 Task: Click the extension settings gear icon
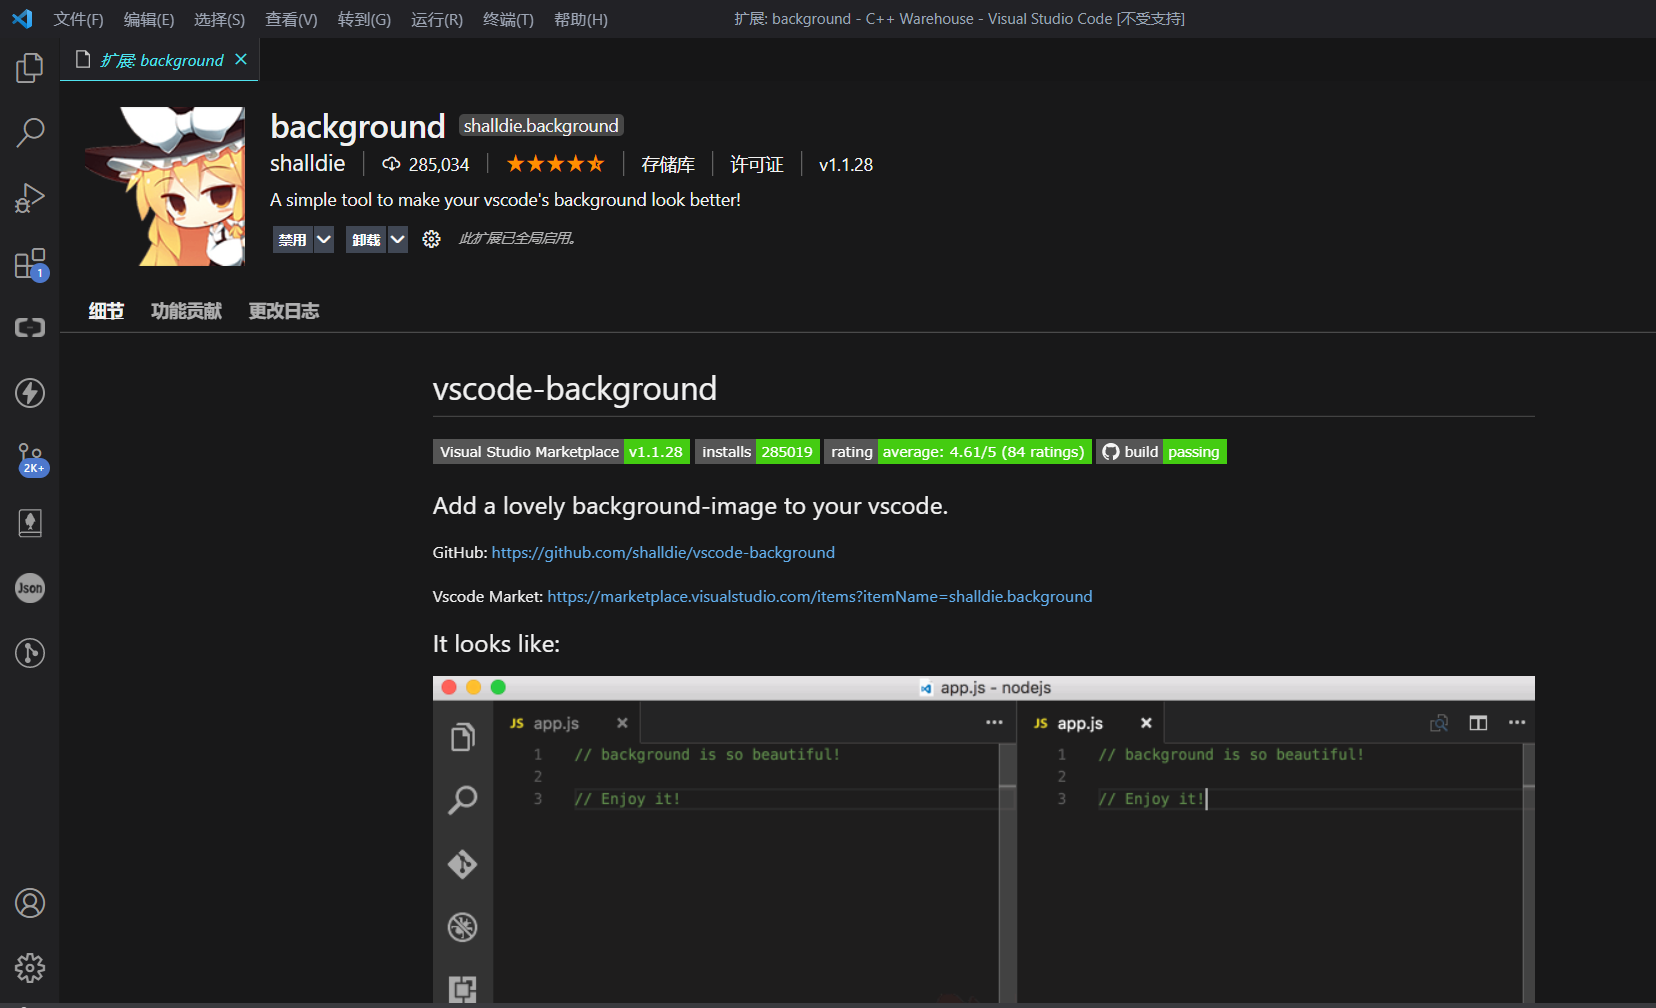(431, 239)
